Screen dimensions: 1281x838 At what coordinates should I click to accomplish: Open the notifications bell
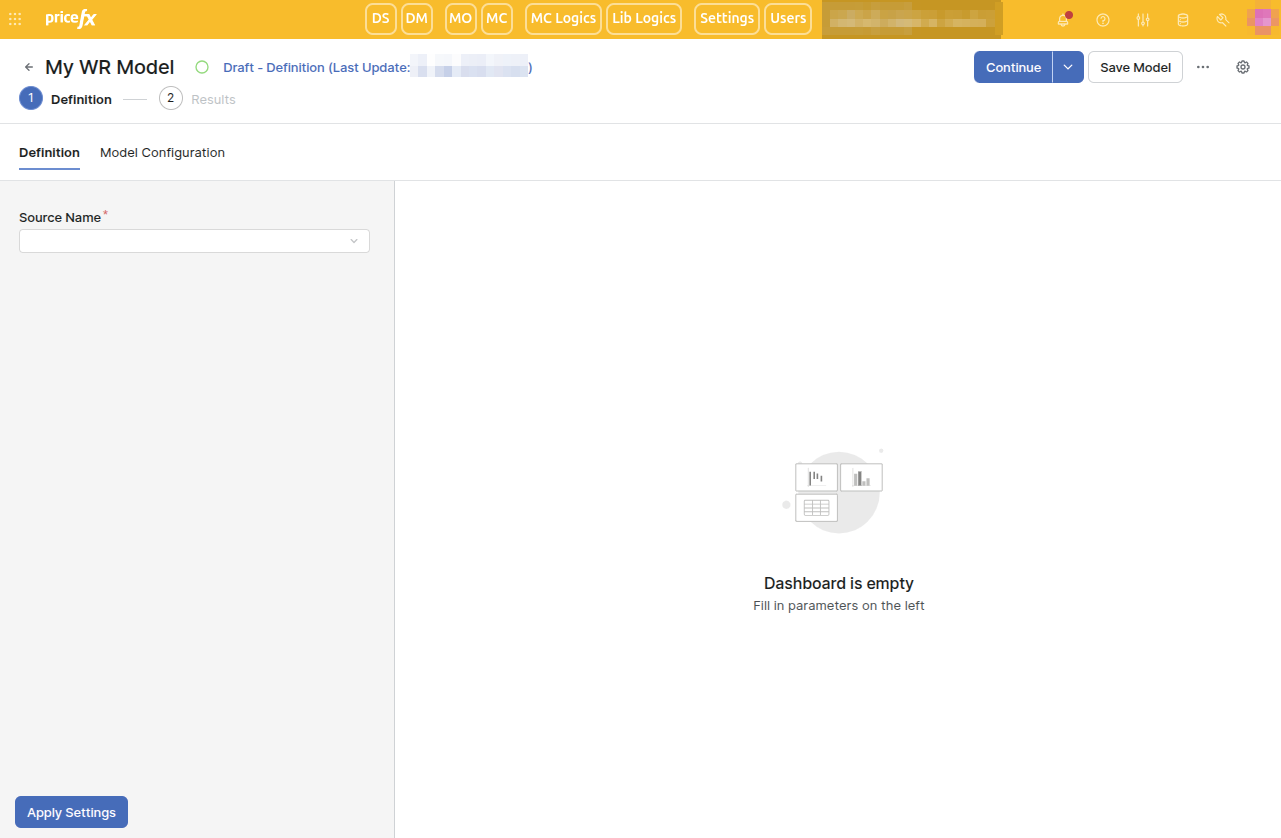pos(1063,20)
